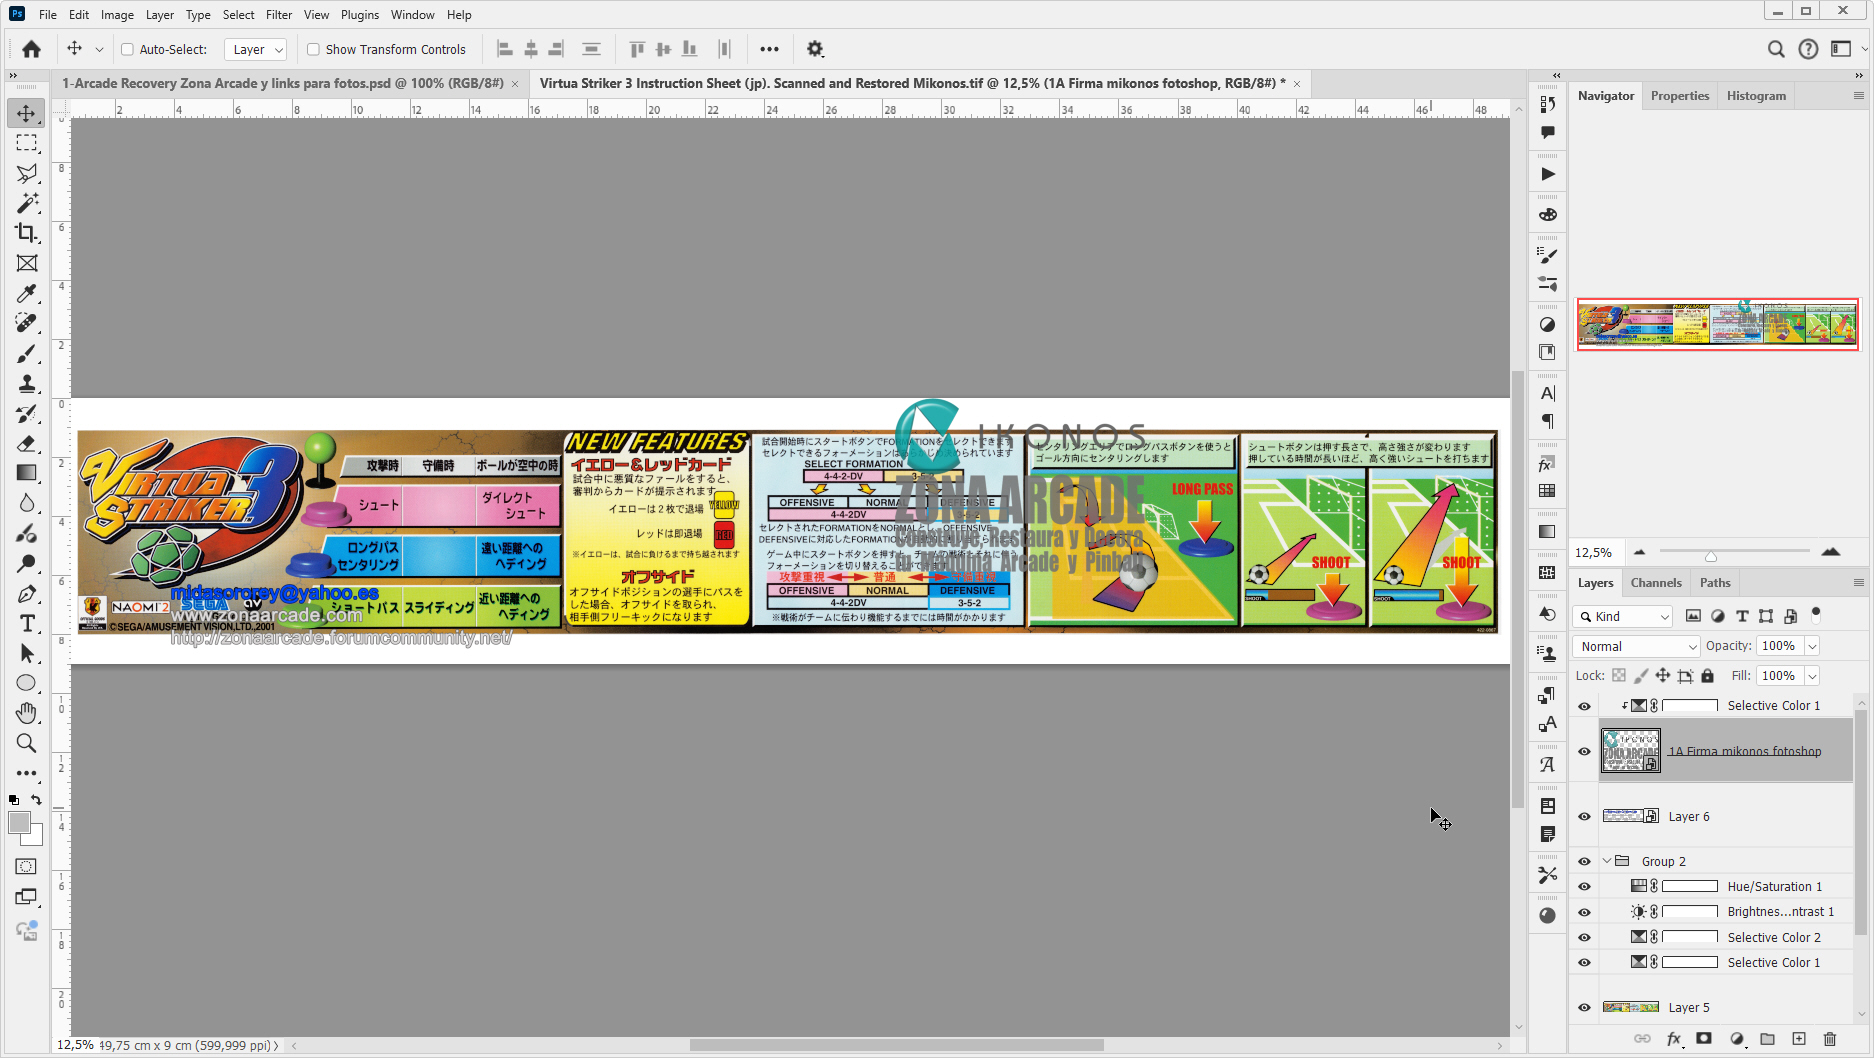This screenshot has height=1058, width=1874.
Task: Open the Plugins menu
Action: 360,15
